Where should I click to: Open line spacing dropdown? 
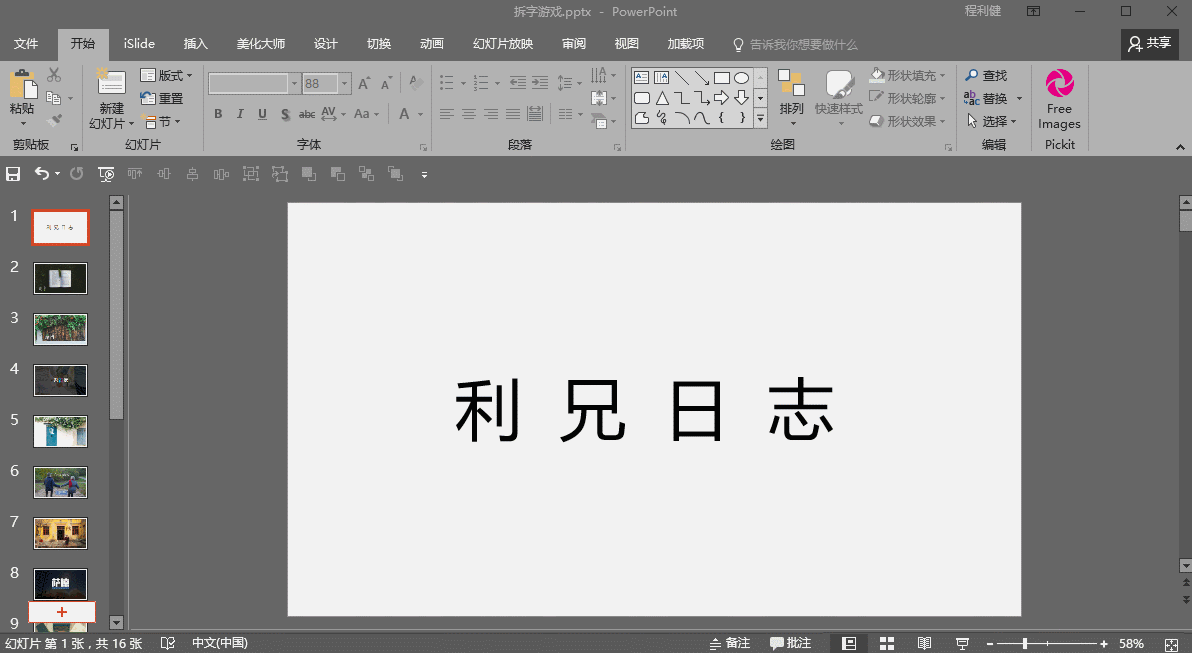(x=568, y=83)
